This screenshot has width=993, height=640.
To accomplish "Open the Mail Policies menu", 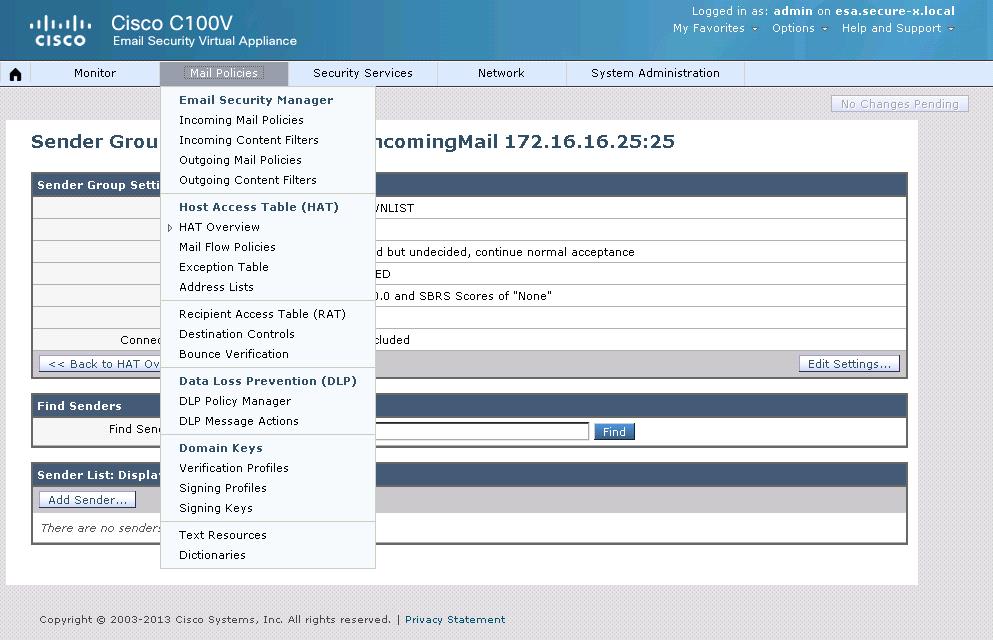I will click(224, 73).
